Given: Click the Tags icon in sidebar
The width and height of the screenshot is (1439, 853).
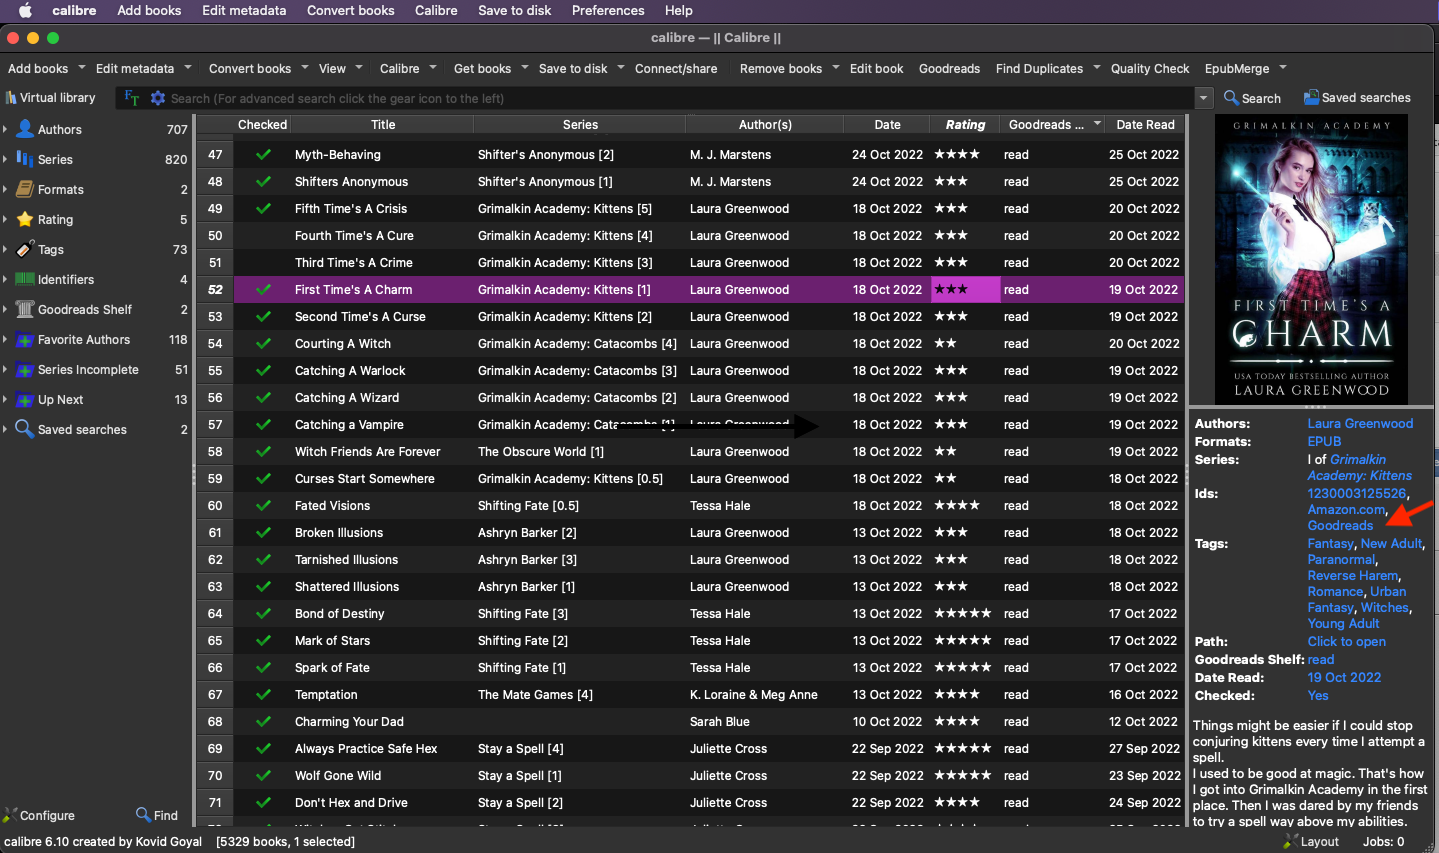Looking at the screenshot, I should click(25, 249).
